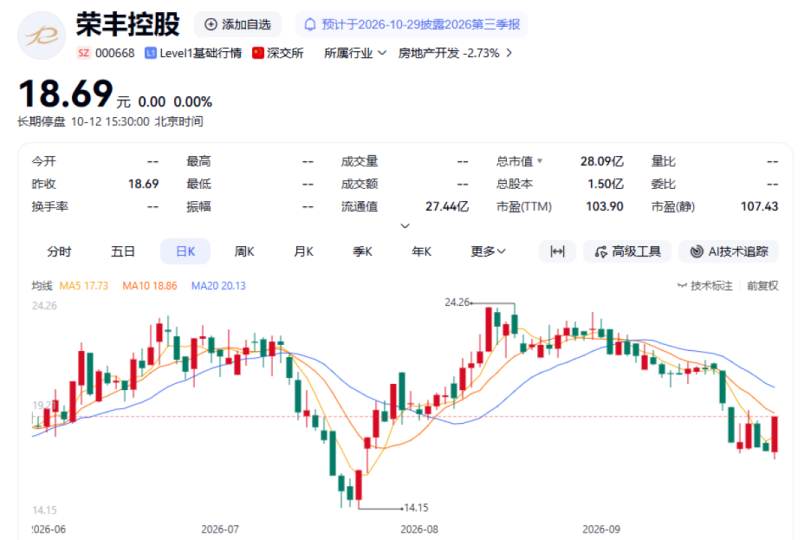
Task: Open AI技术追踪 button
Action: tap(729, 251)
